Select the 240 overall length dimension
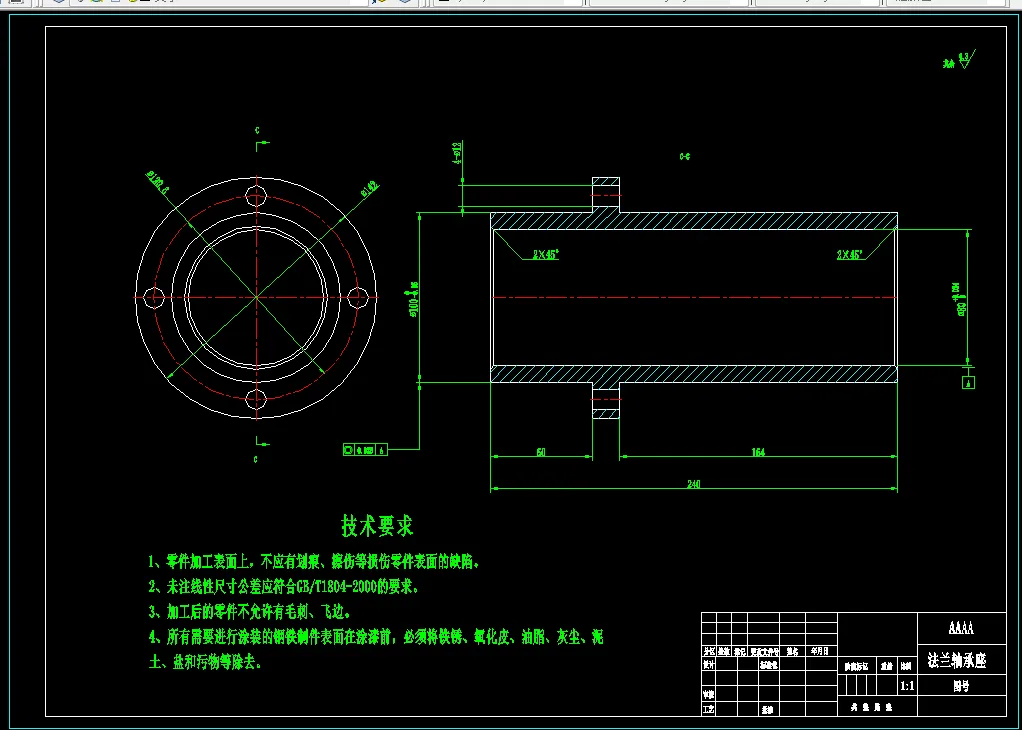This screenshot has height=730, width=1022. 694,484
